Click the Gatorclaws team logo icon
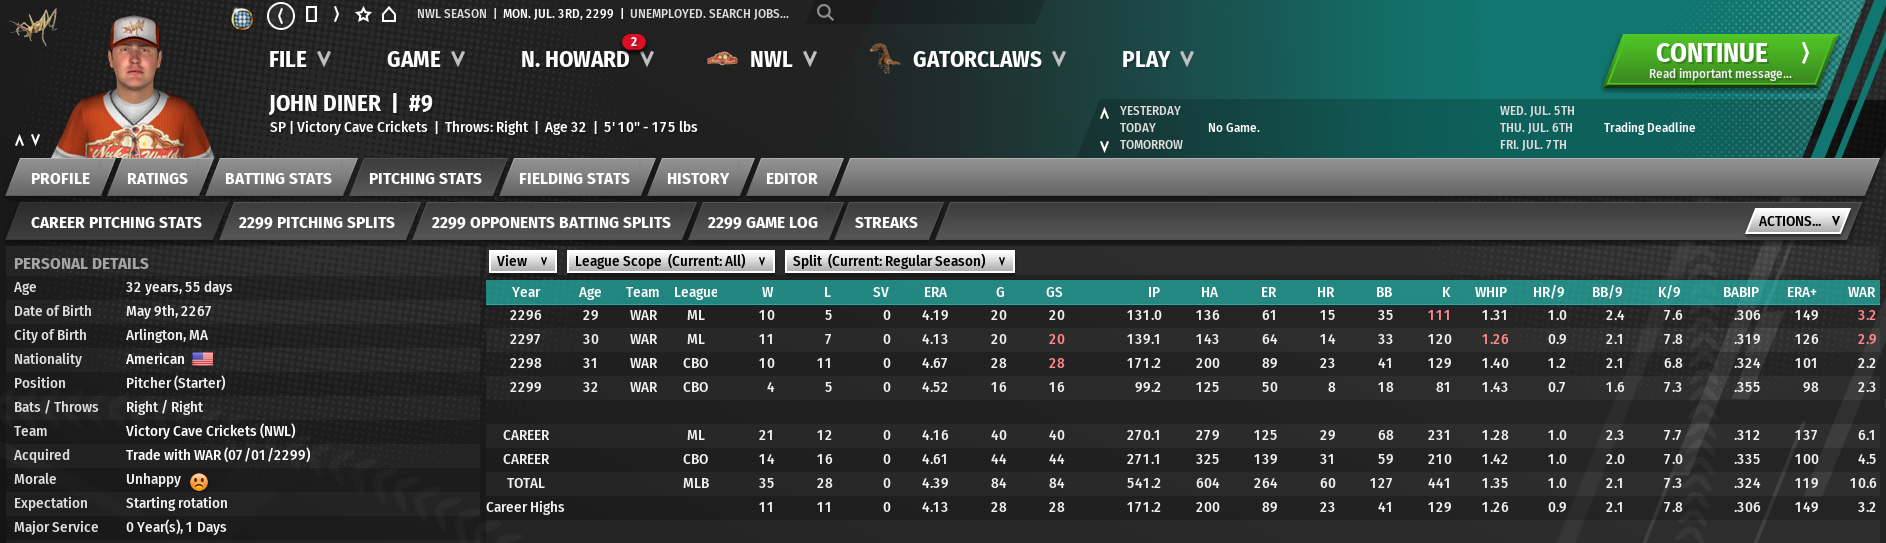1886x543 pixels. 884,59
